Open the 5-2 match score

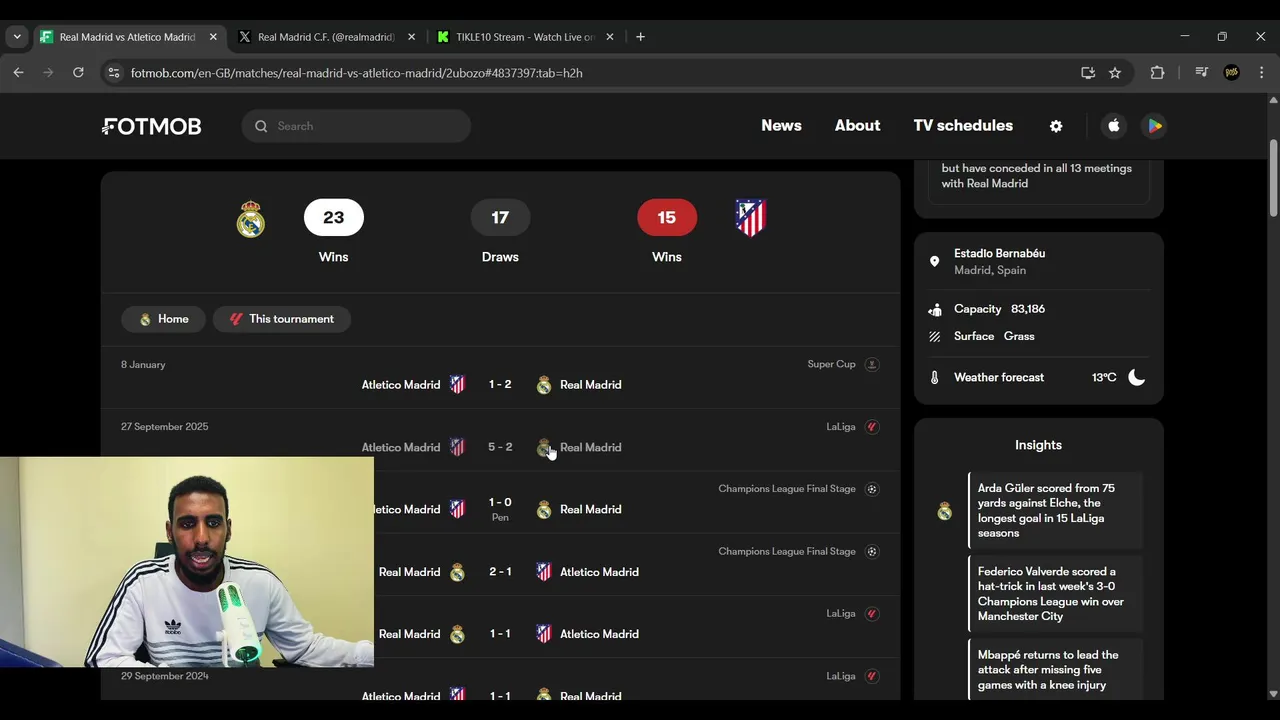500,447
